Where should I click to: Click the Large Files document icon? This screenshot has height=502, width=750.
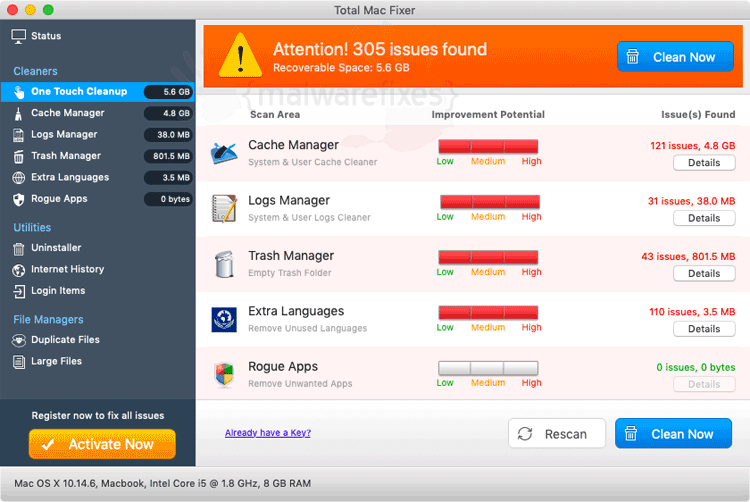pos(18,362)
